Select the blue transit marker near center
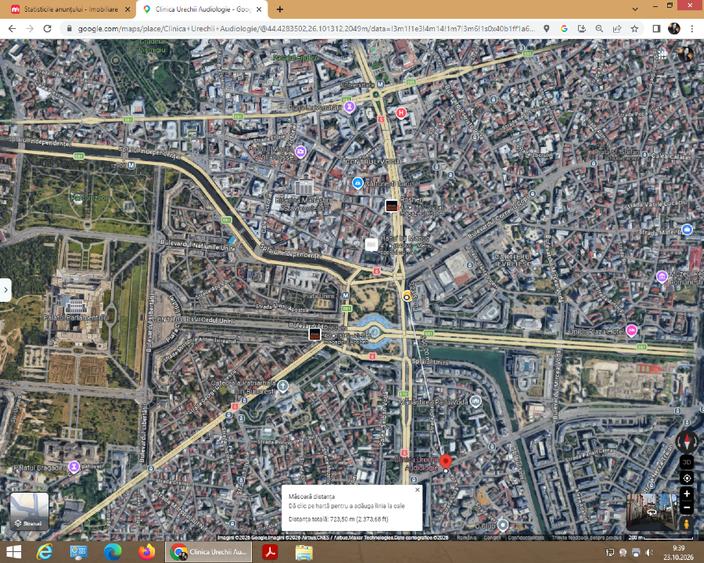Image resolution: width=704 pixels, height=563 pixels. tap(357, 183)
